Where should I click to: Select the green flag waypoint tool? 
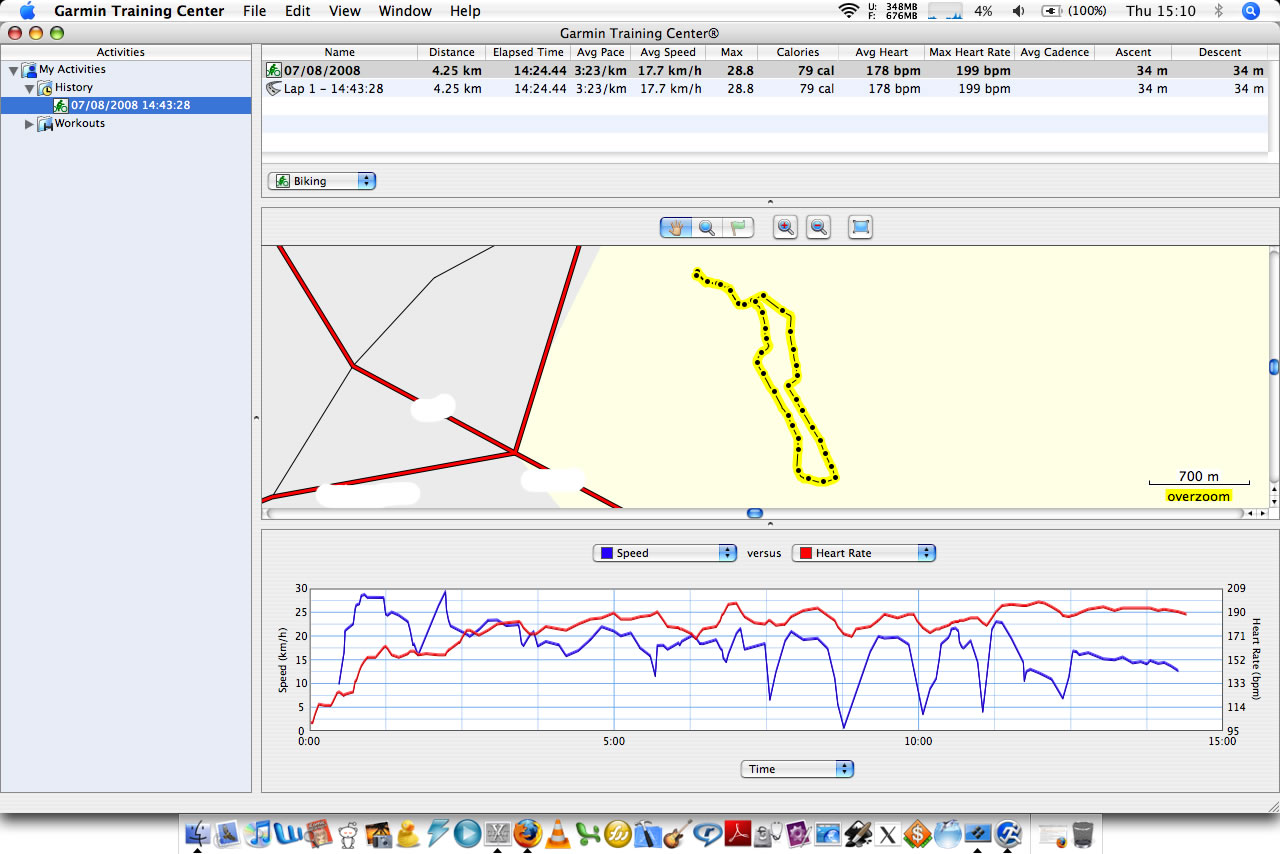tap(738, 227)
